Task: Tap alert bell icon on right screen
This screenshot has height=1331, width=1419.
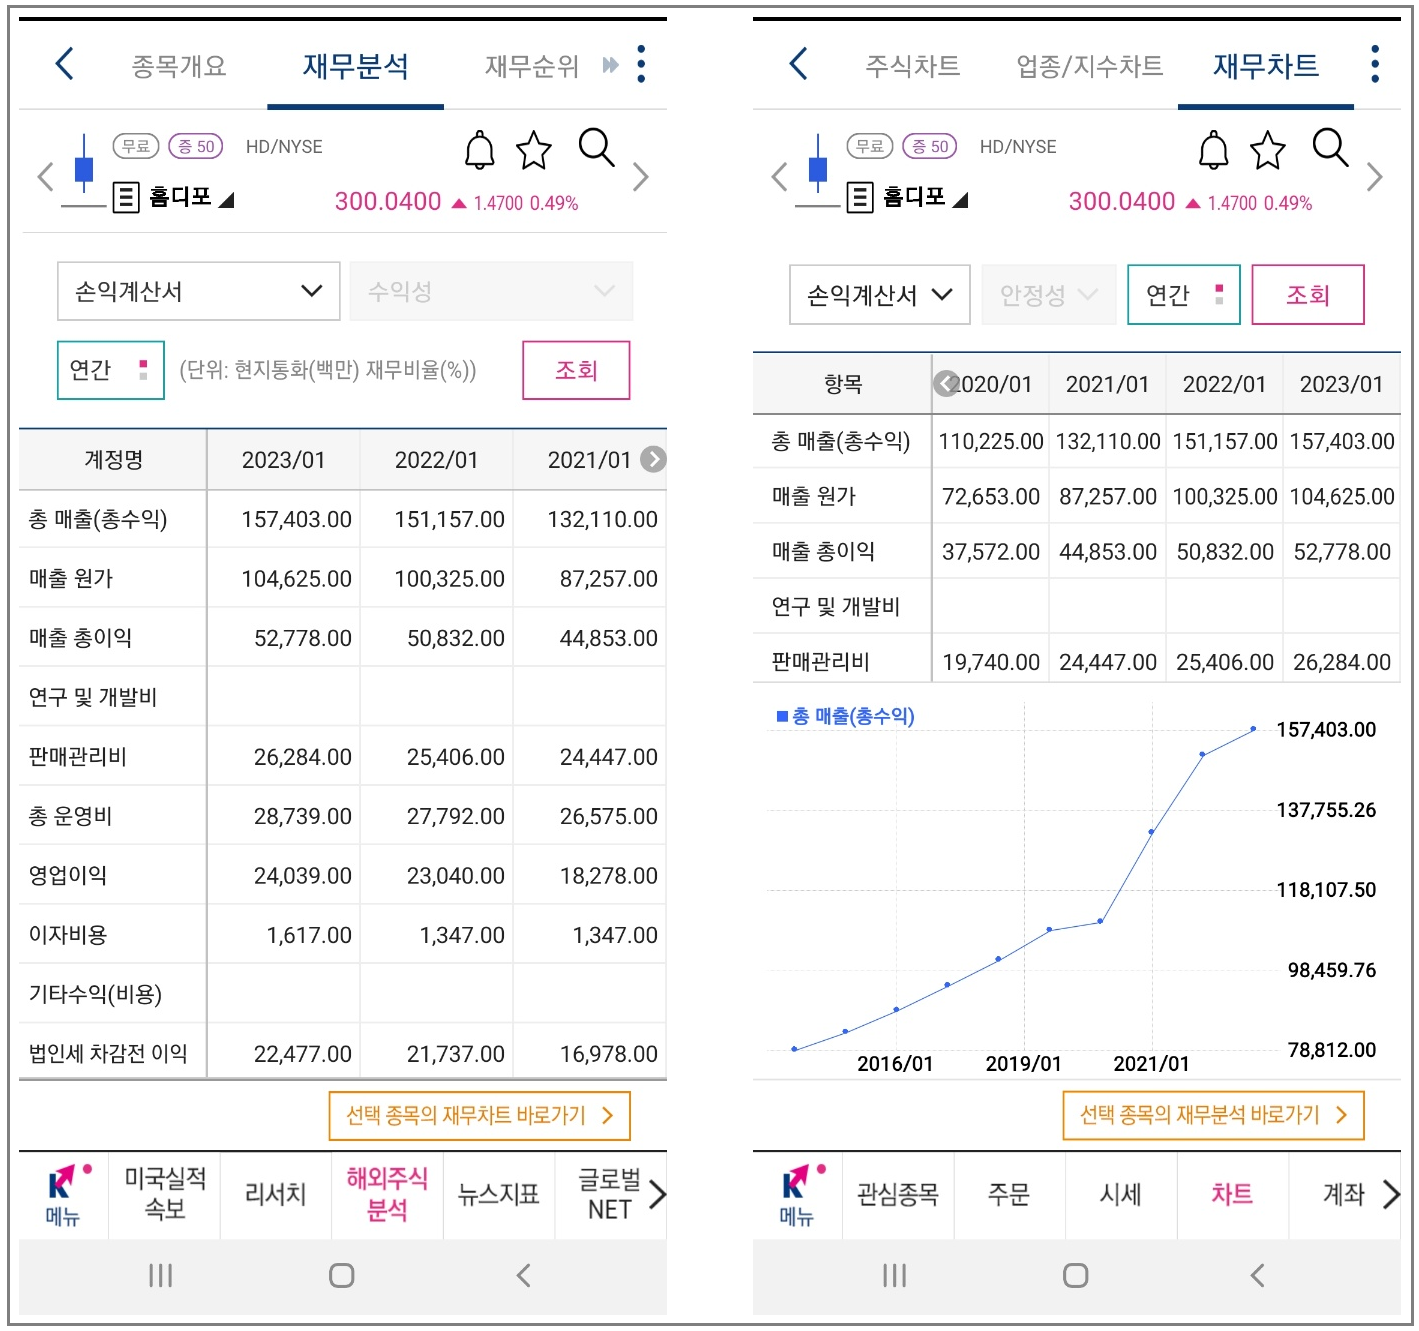Action: tap(1213, 150)
